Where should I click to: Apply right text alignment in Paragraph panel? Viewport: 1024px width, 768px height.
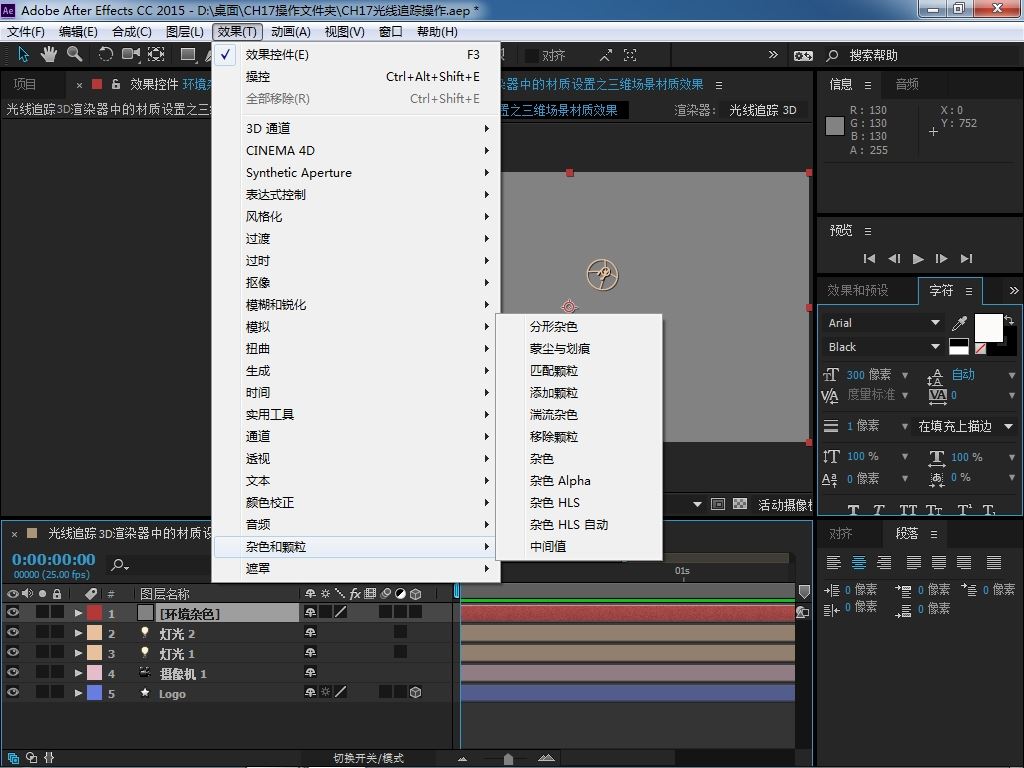click(884, 562)
